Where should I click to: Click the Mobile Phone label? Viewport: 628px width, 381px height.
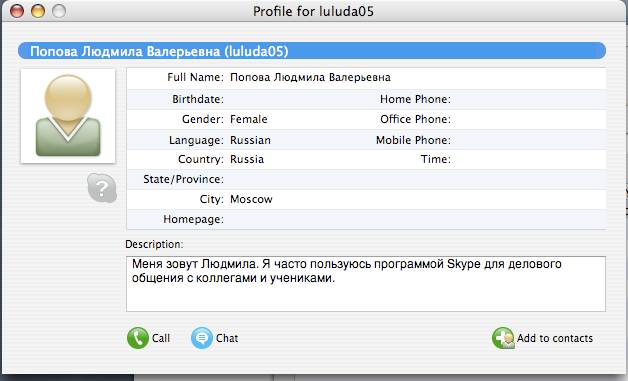click(x=413, y=140)
